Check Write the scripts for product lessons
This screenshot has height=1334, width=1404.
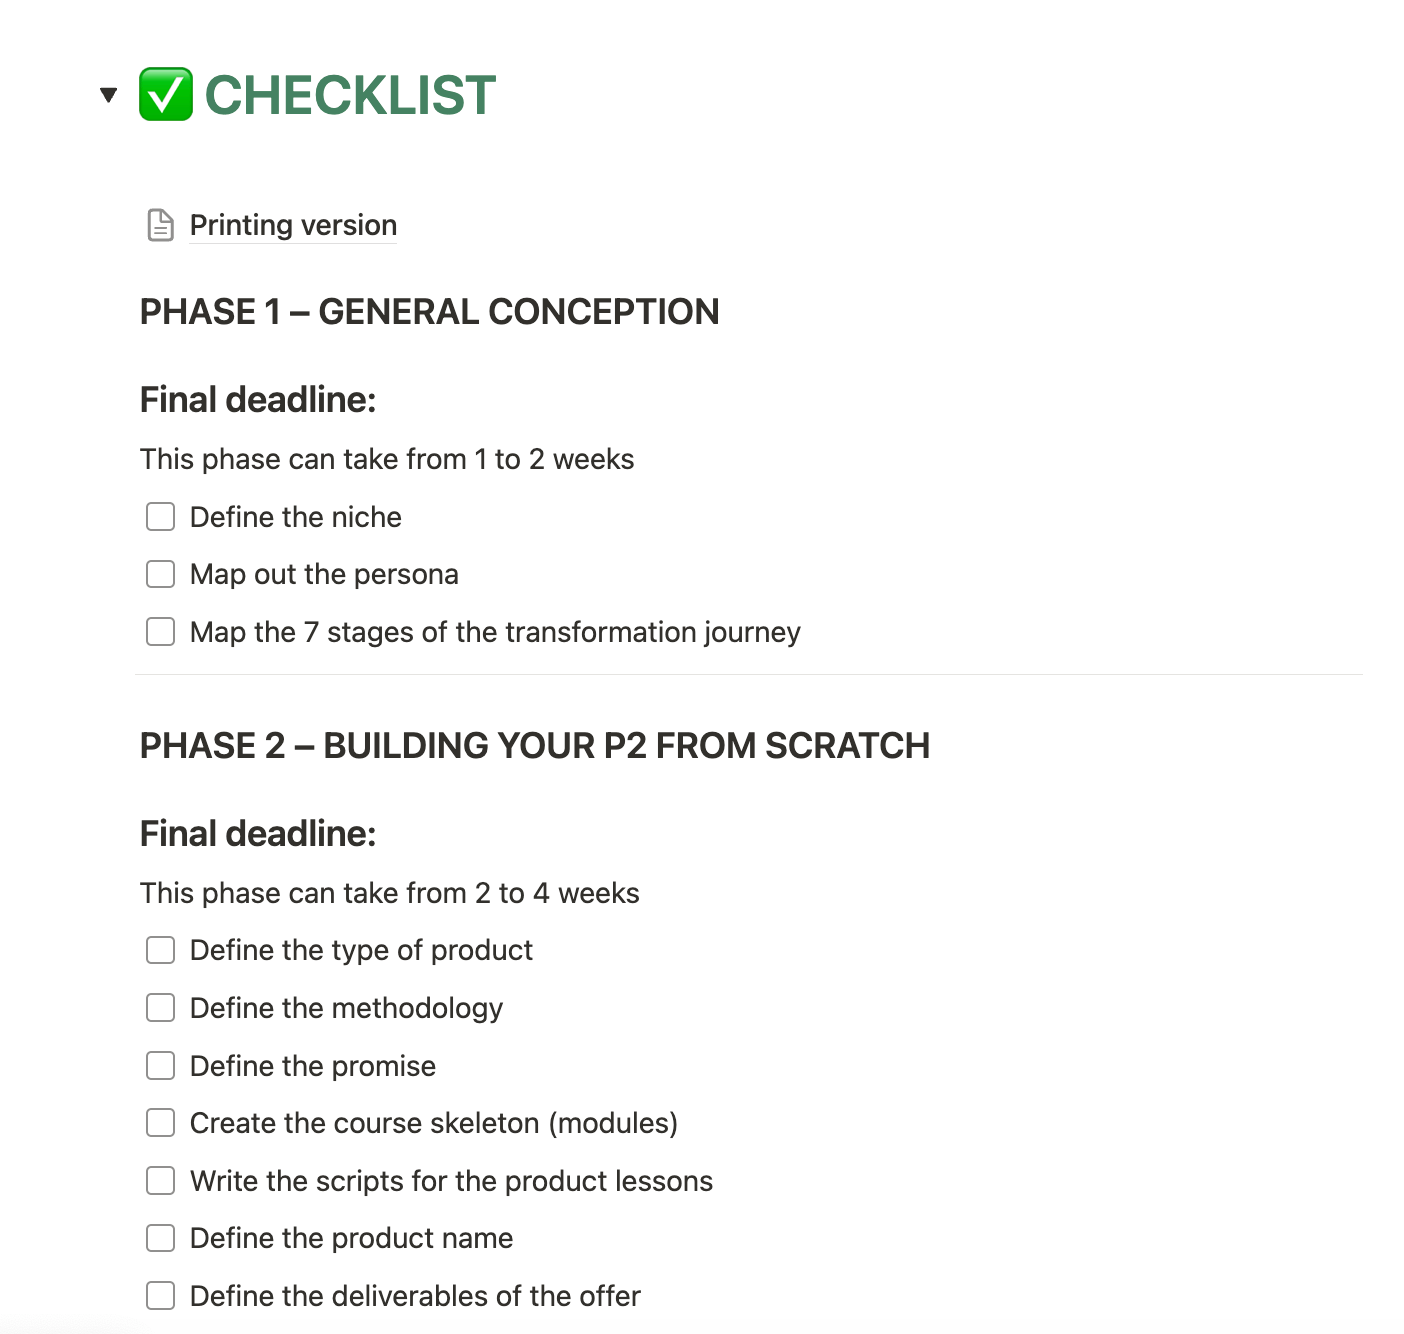point(160,1181)
